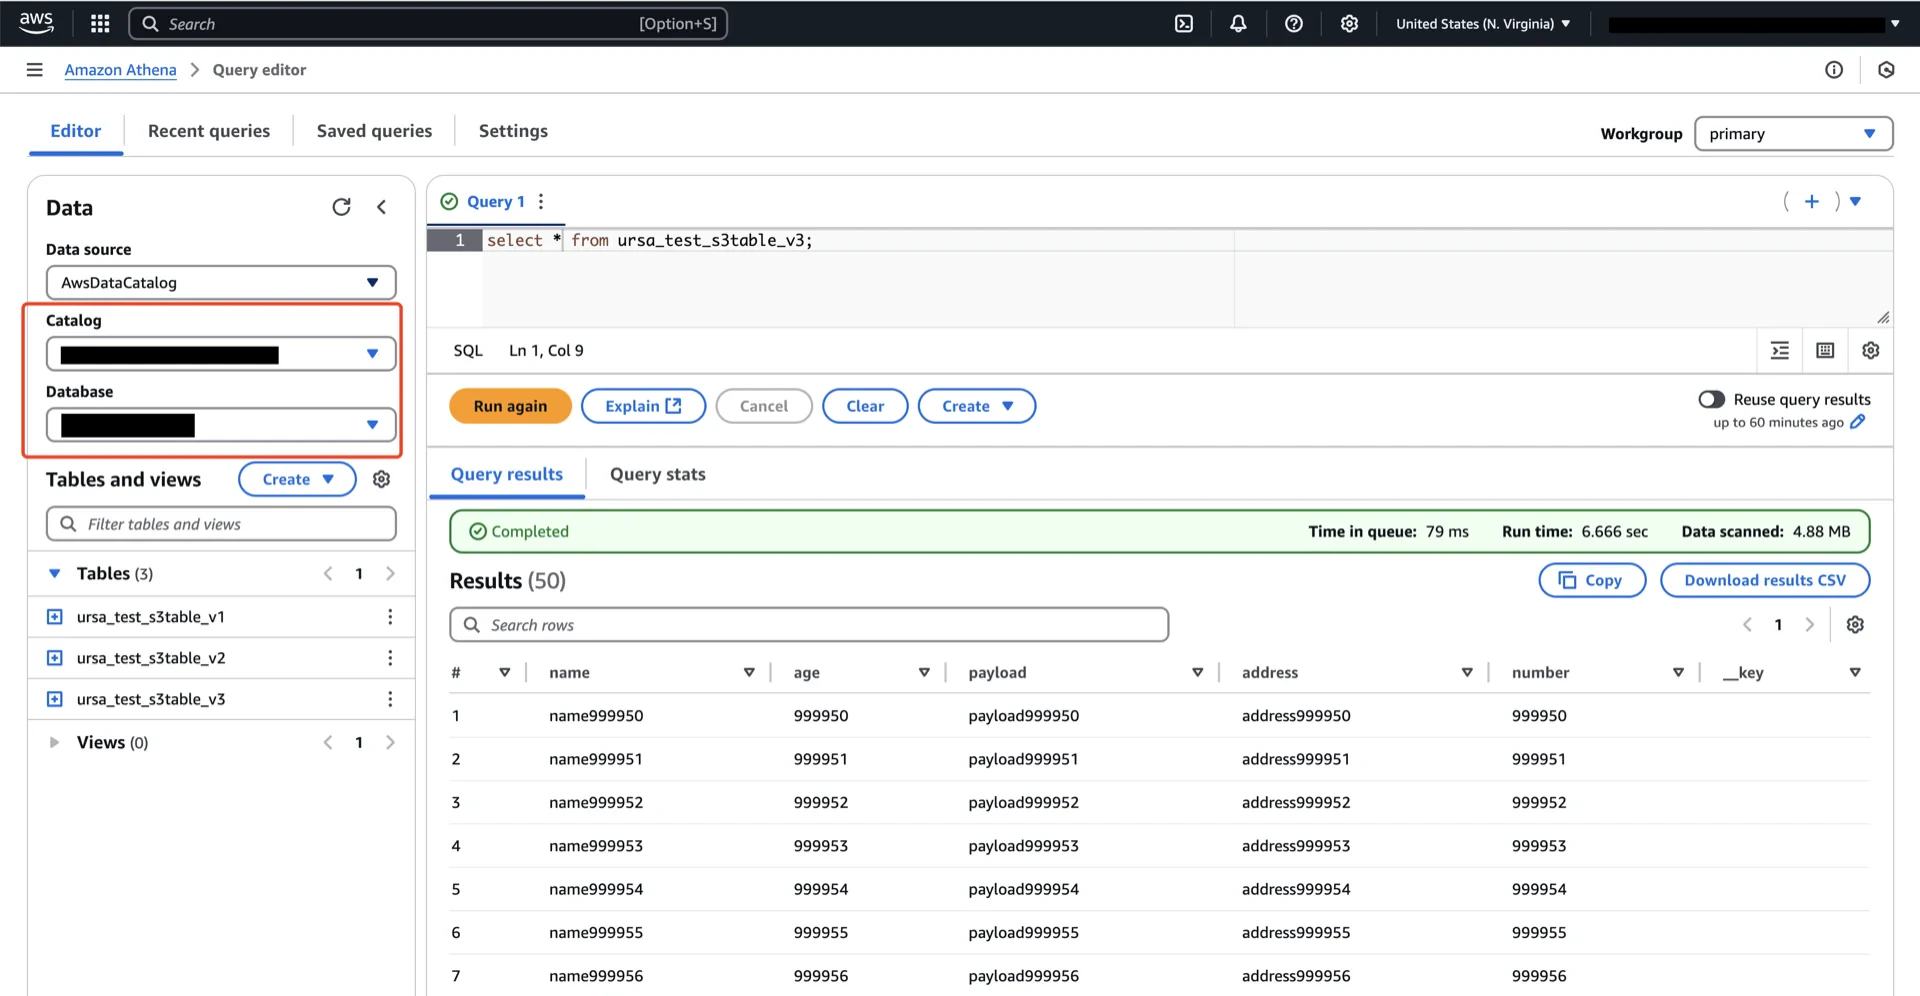Open the AWS services grid menu
The image size is (1920, 996).
pos(100,23)
